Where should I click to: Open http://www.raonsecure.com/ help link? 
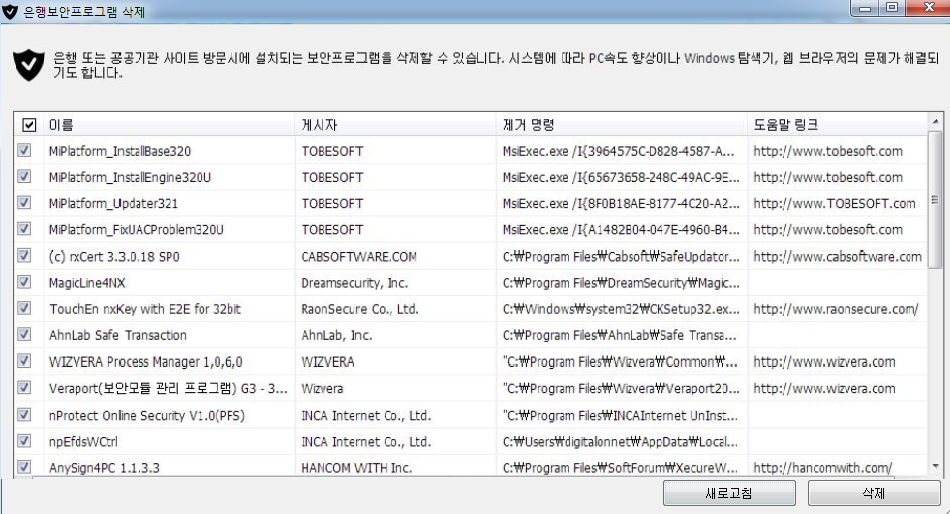point(835,309)
